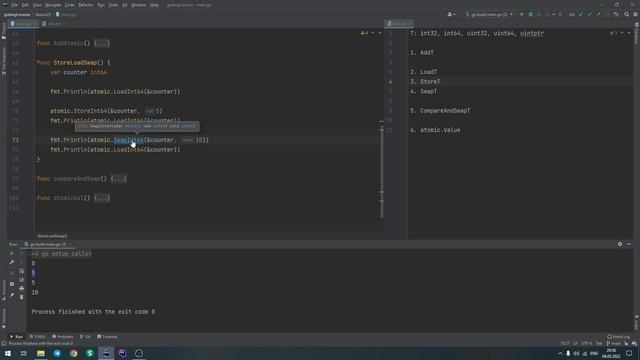Open Google Chrome from the taskbar
Screen dimensions: 640x360
pos(73,353)
